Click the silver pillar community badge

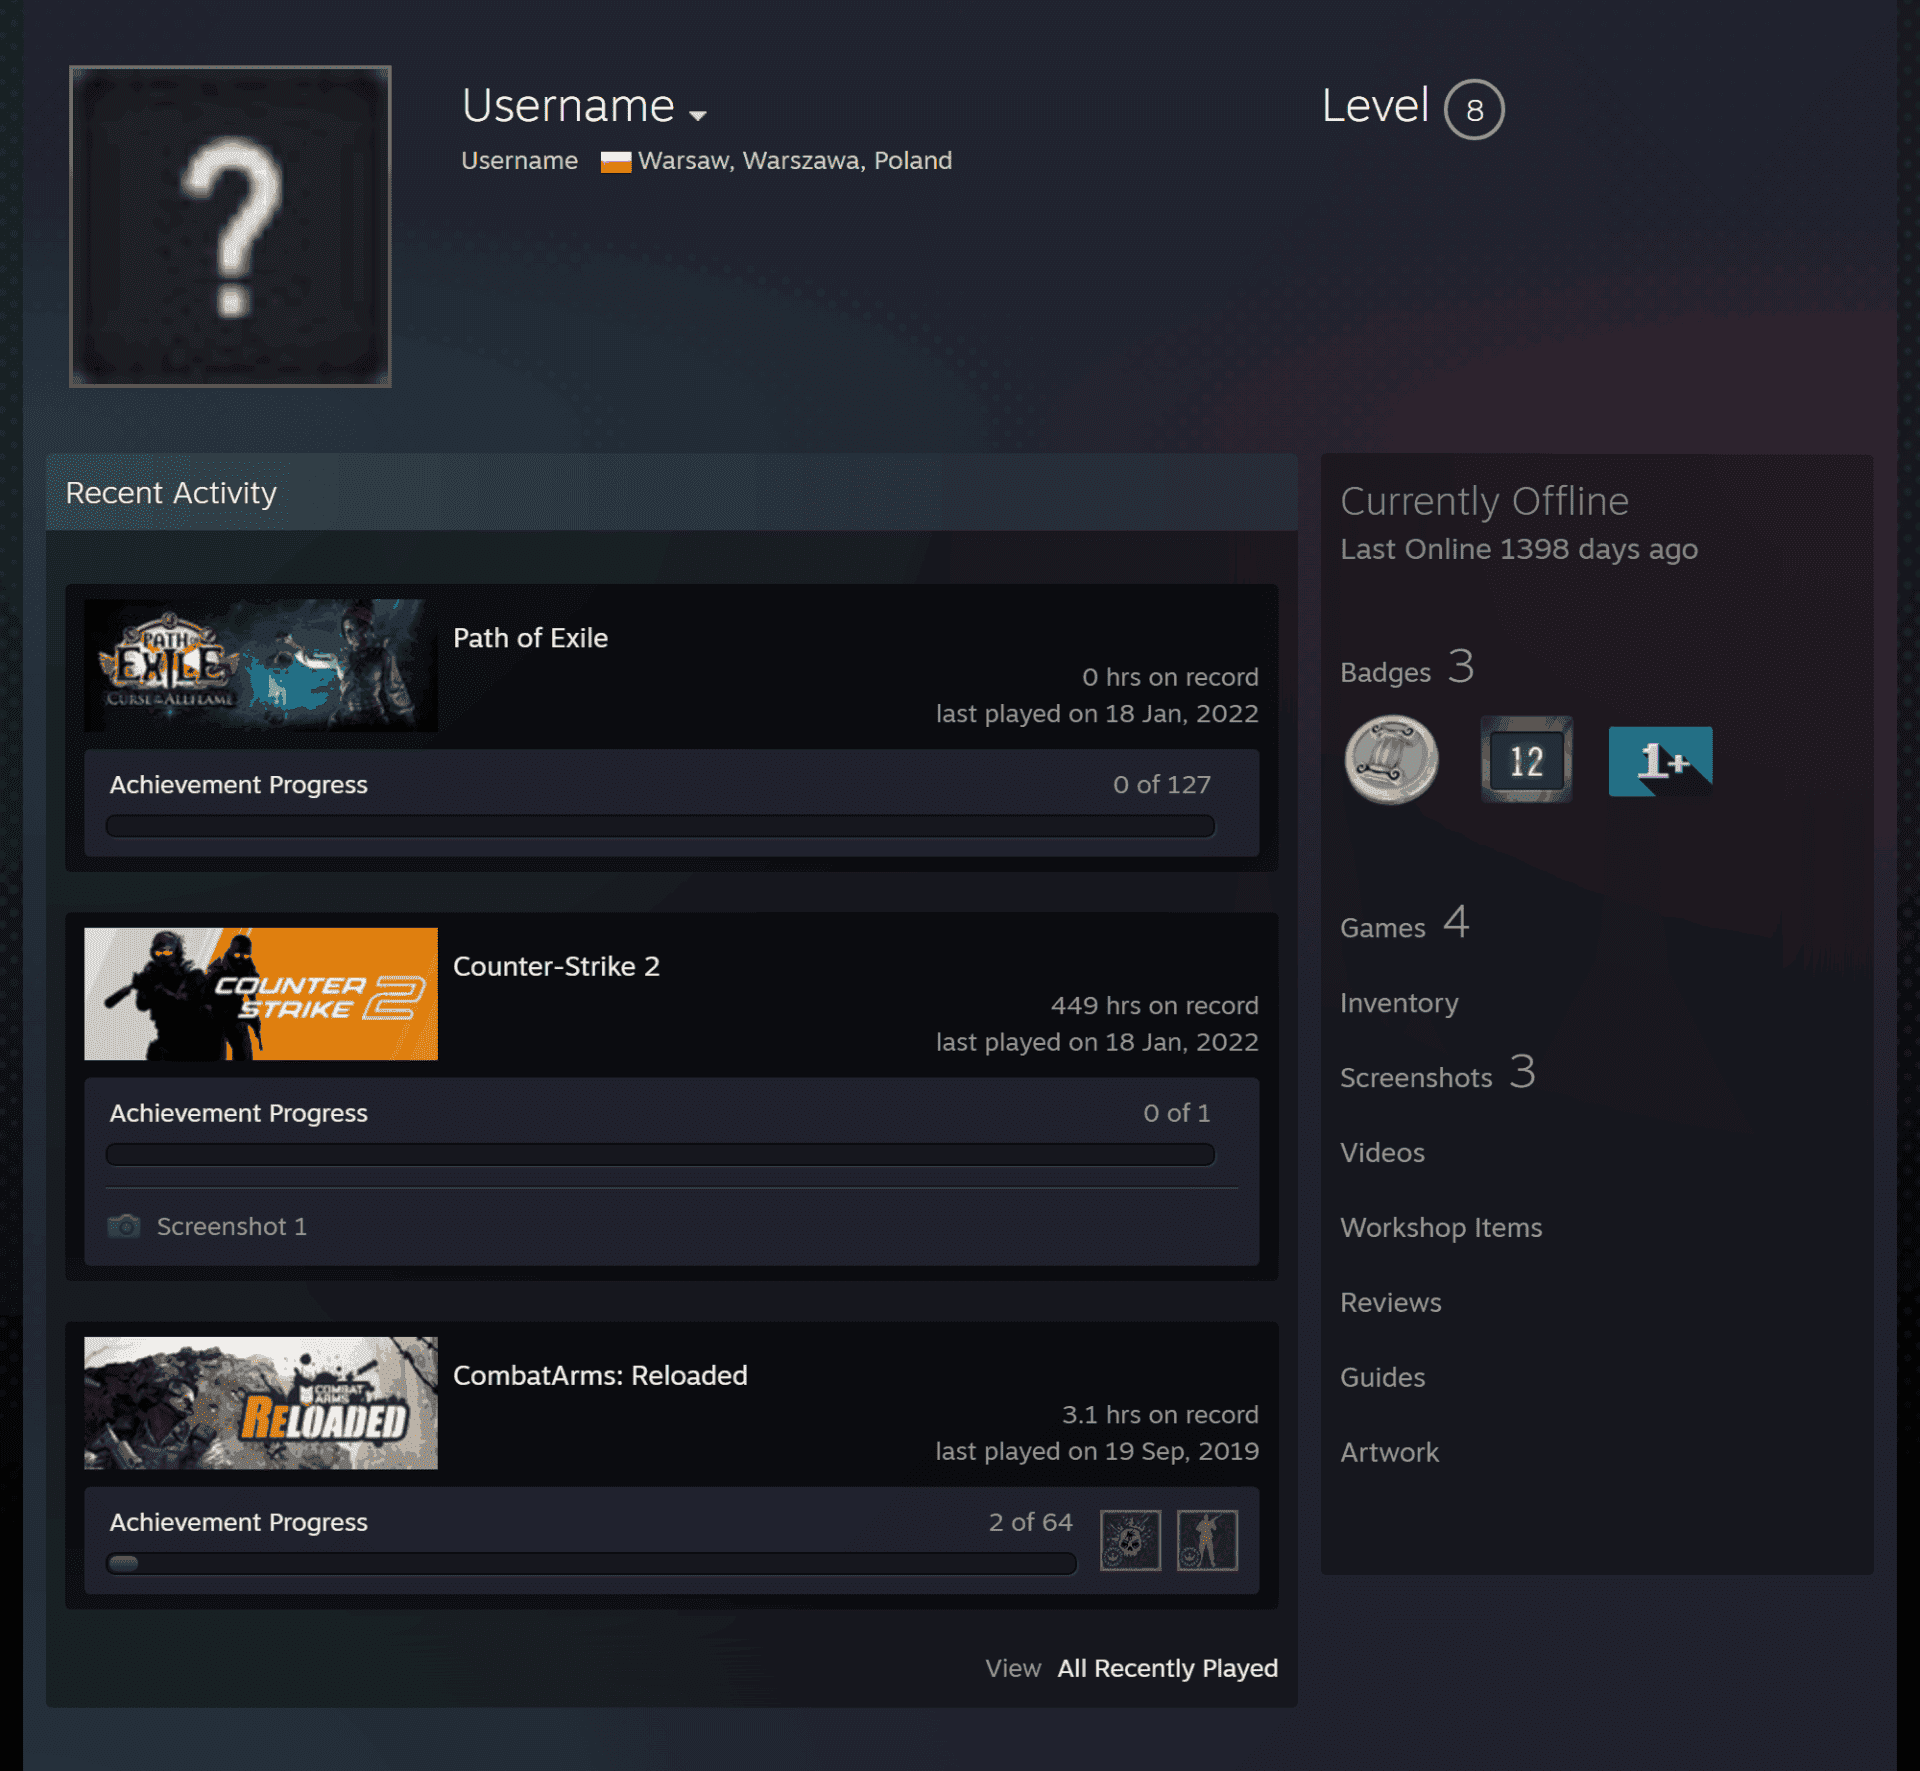pos(1391,760)
